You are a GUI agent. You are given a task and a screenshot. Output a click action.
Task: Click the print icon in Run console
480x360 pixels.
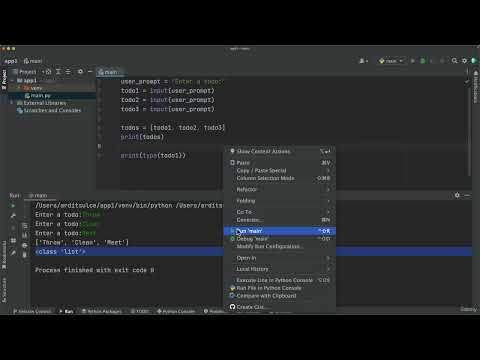(x=25, y=245)
